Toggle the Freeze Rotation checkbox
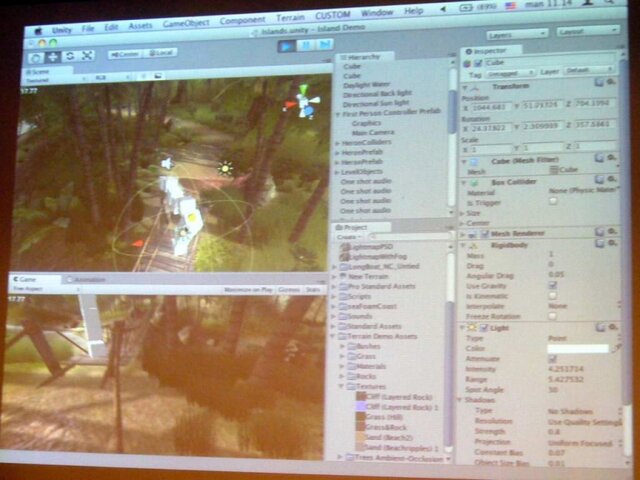The height and width of the screenshot is (480, 640). (x=553, y=316)
